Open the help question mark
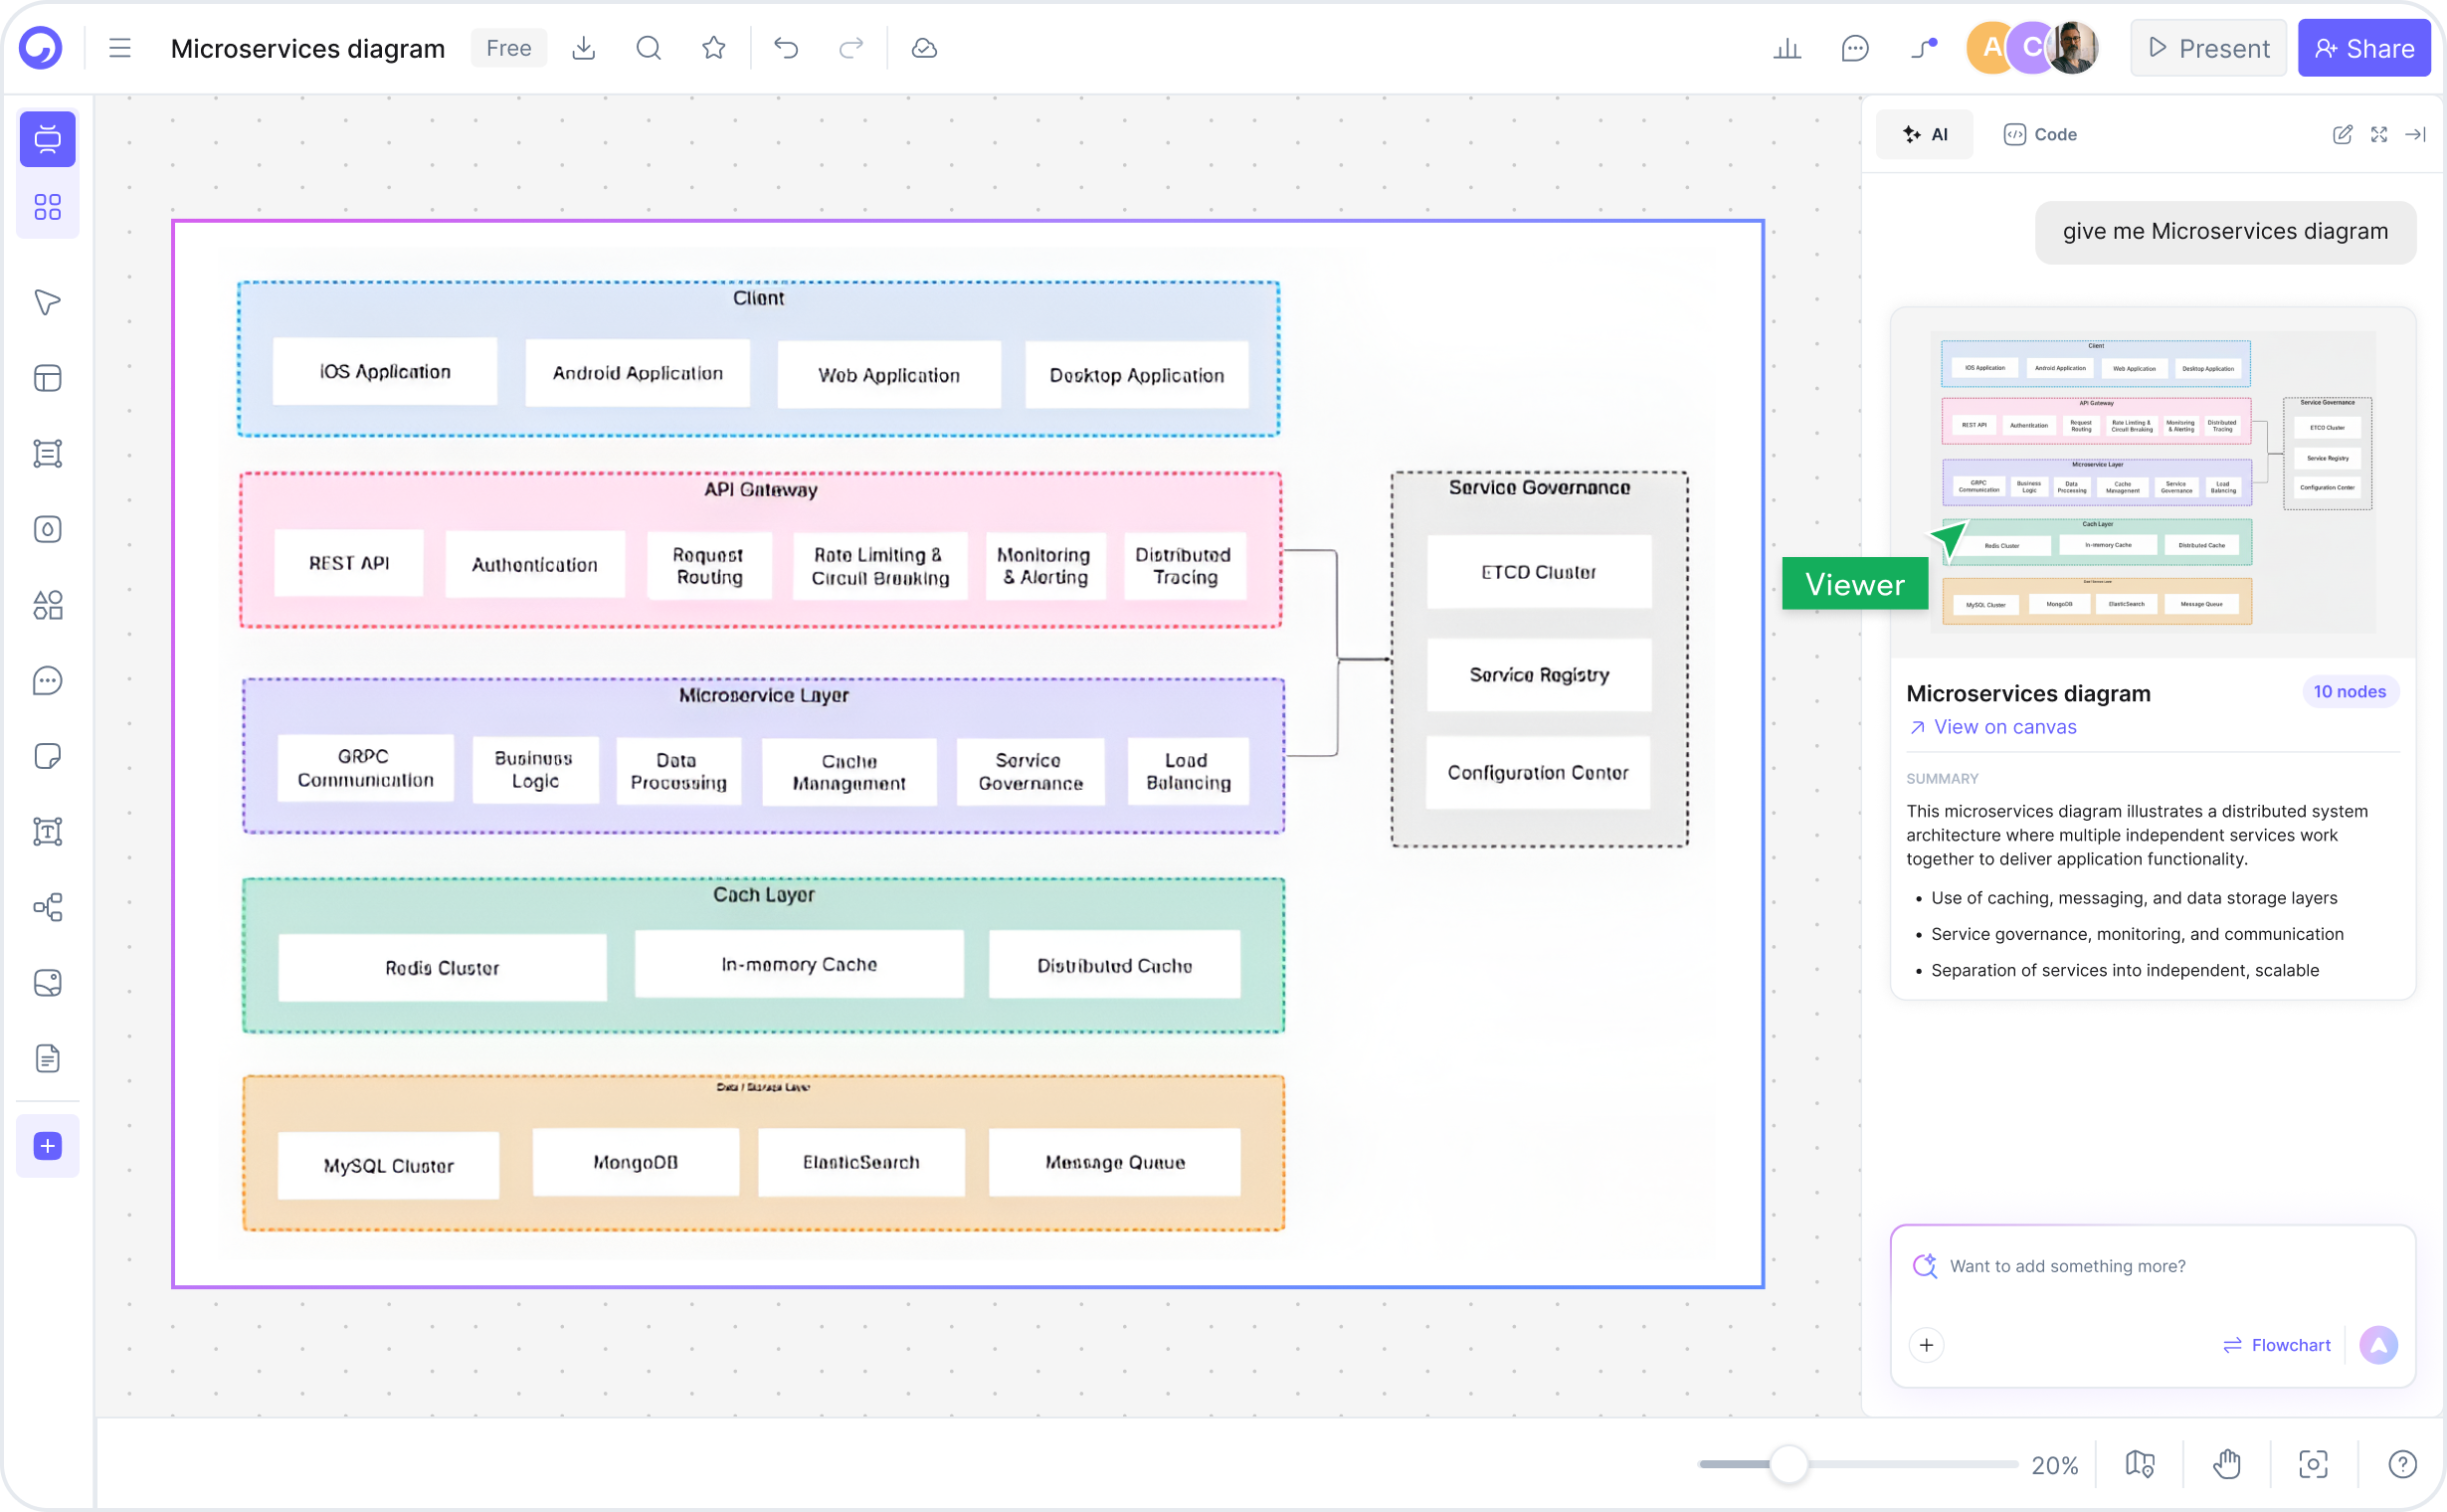 pos(2403,1465)
